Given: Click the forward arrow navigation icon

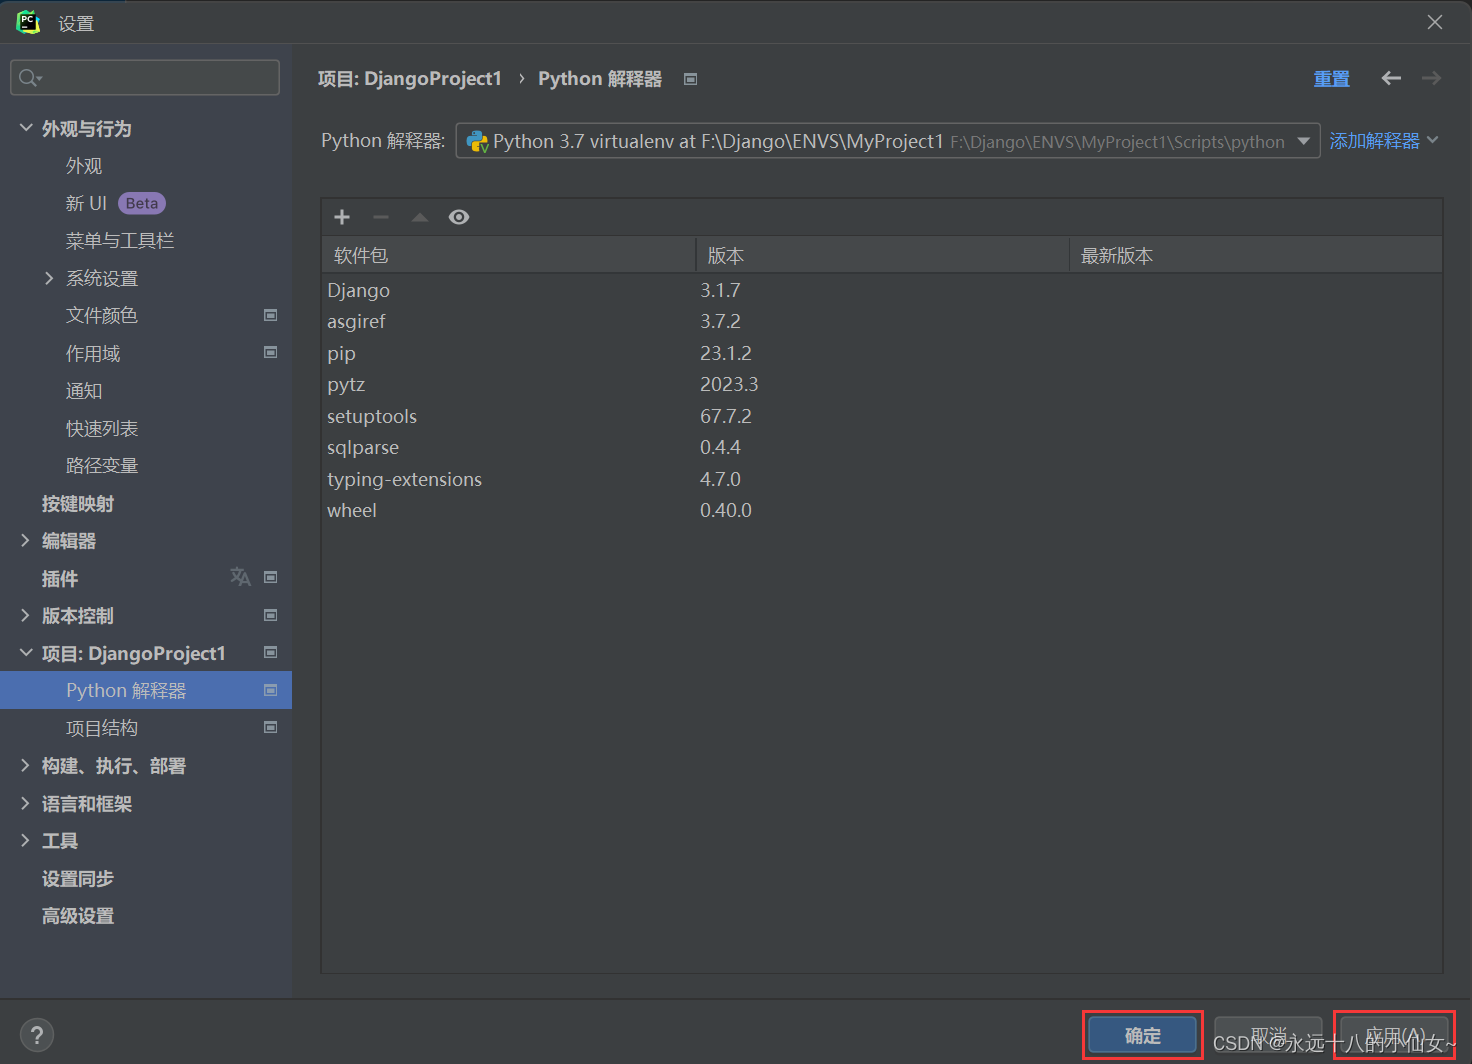Looking at the screenshot, I should [x=1432, y=78].
